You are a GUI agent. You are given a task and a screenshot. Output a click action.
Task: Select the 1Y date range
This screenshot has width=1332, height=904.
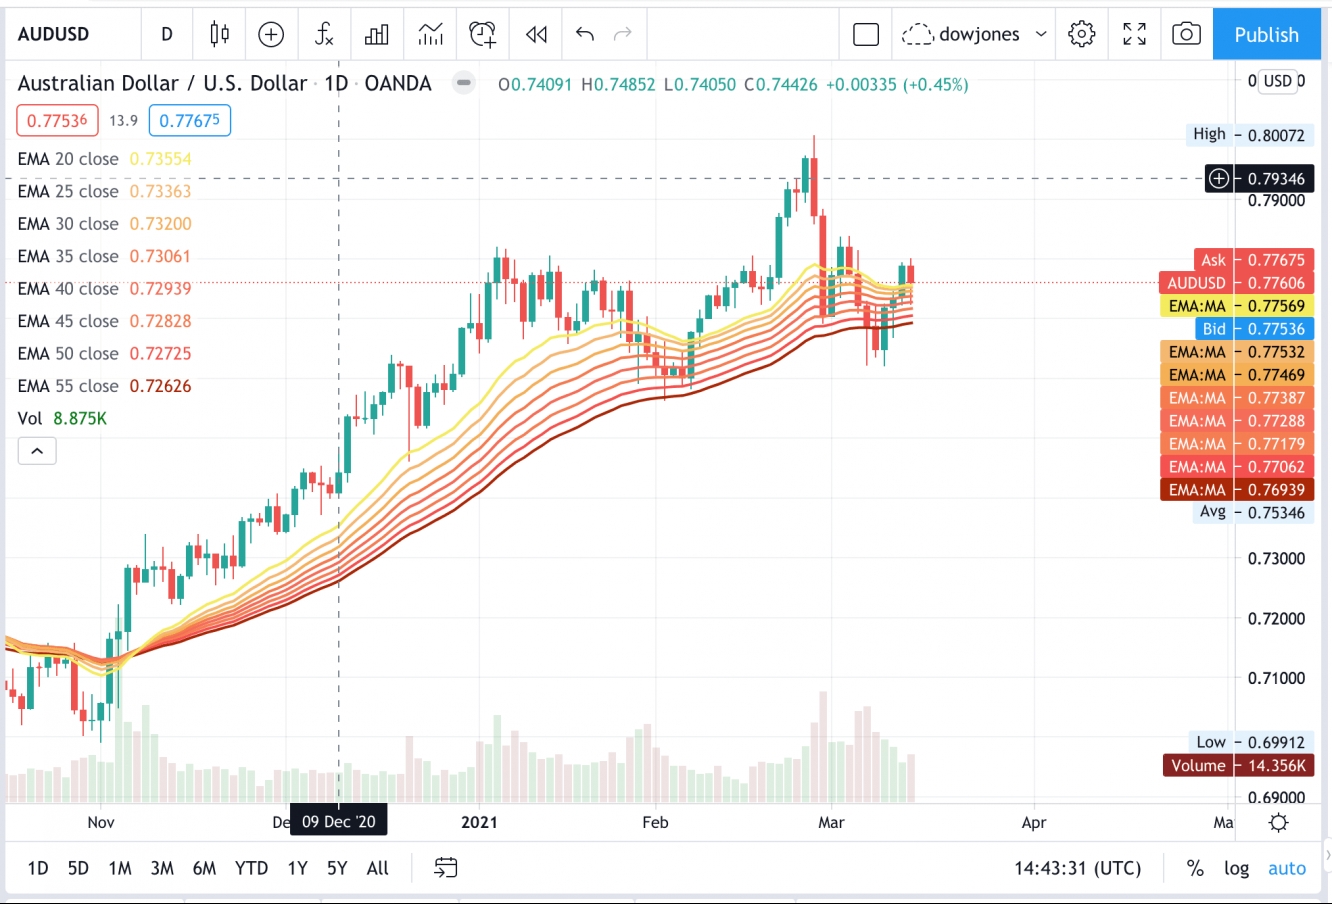point(297,868)
